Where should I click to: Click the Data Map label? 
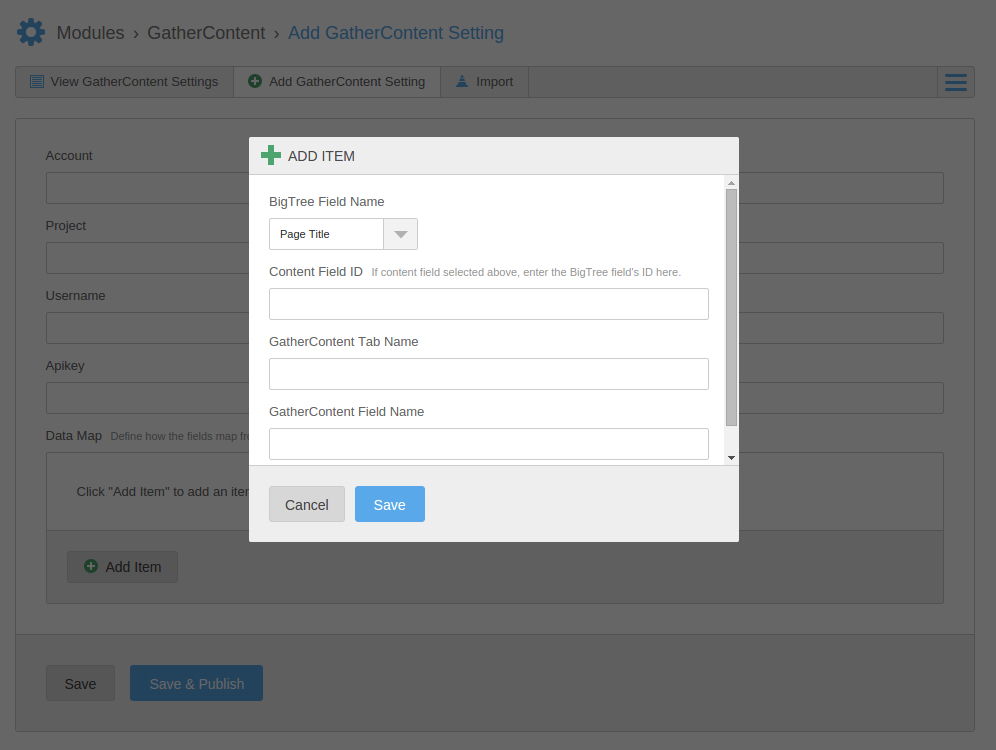74,436
